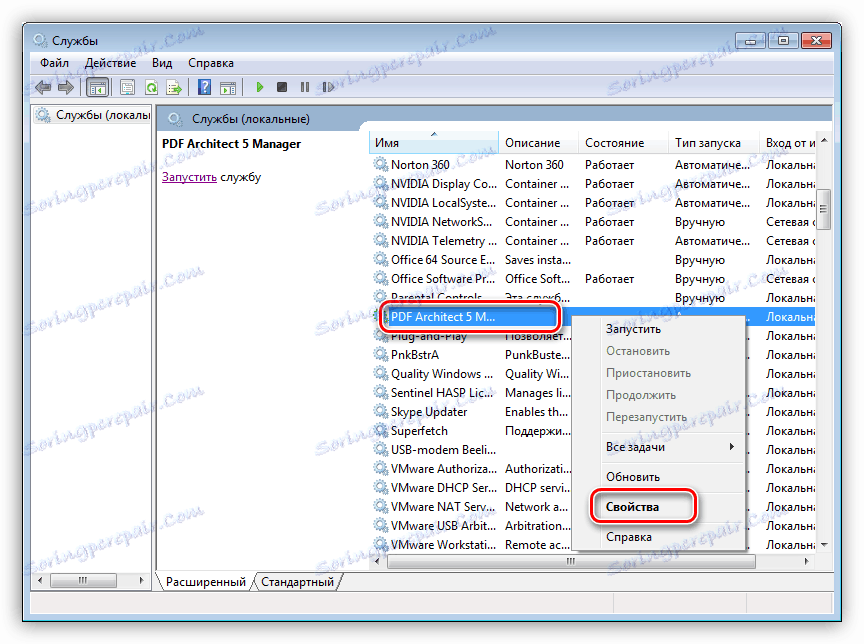
Task: Click the Restart service icon
Action: [328, 87]
